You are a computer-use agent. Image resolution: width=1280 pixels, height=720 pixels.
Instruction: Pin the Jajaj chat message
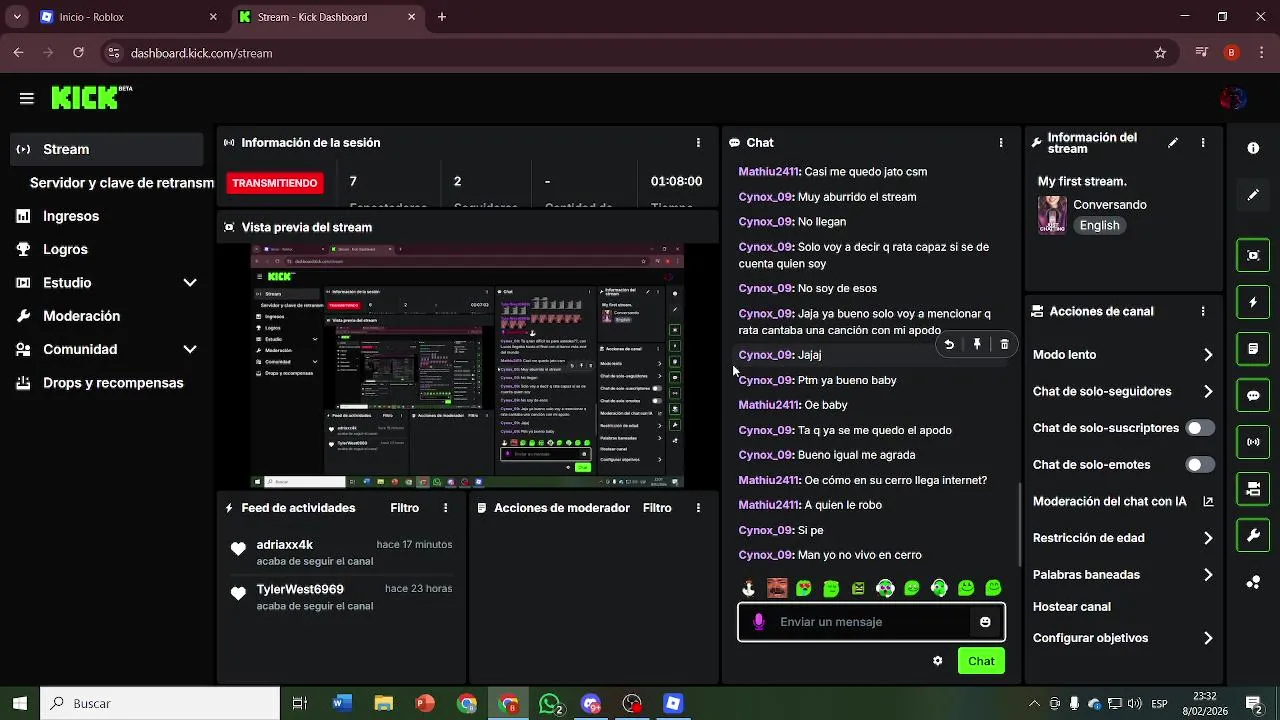point(977,344)
